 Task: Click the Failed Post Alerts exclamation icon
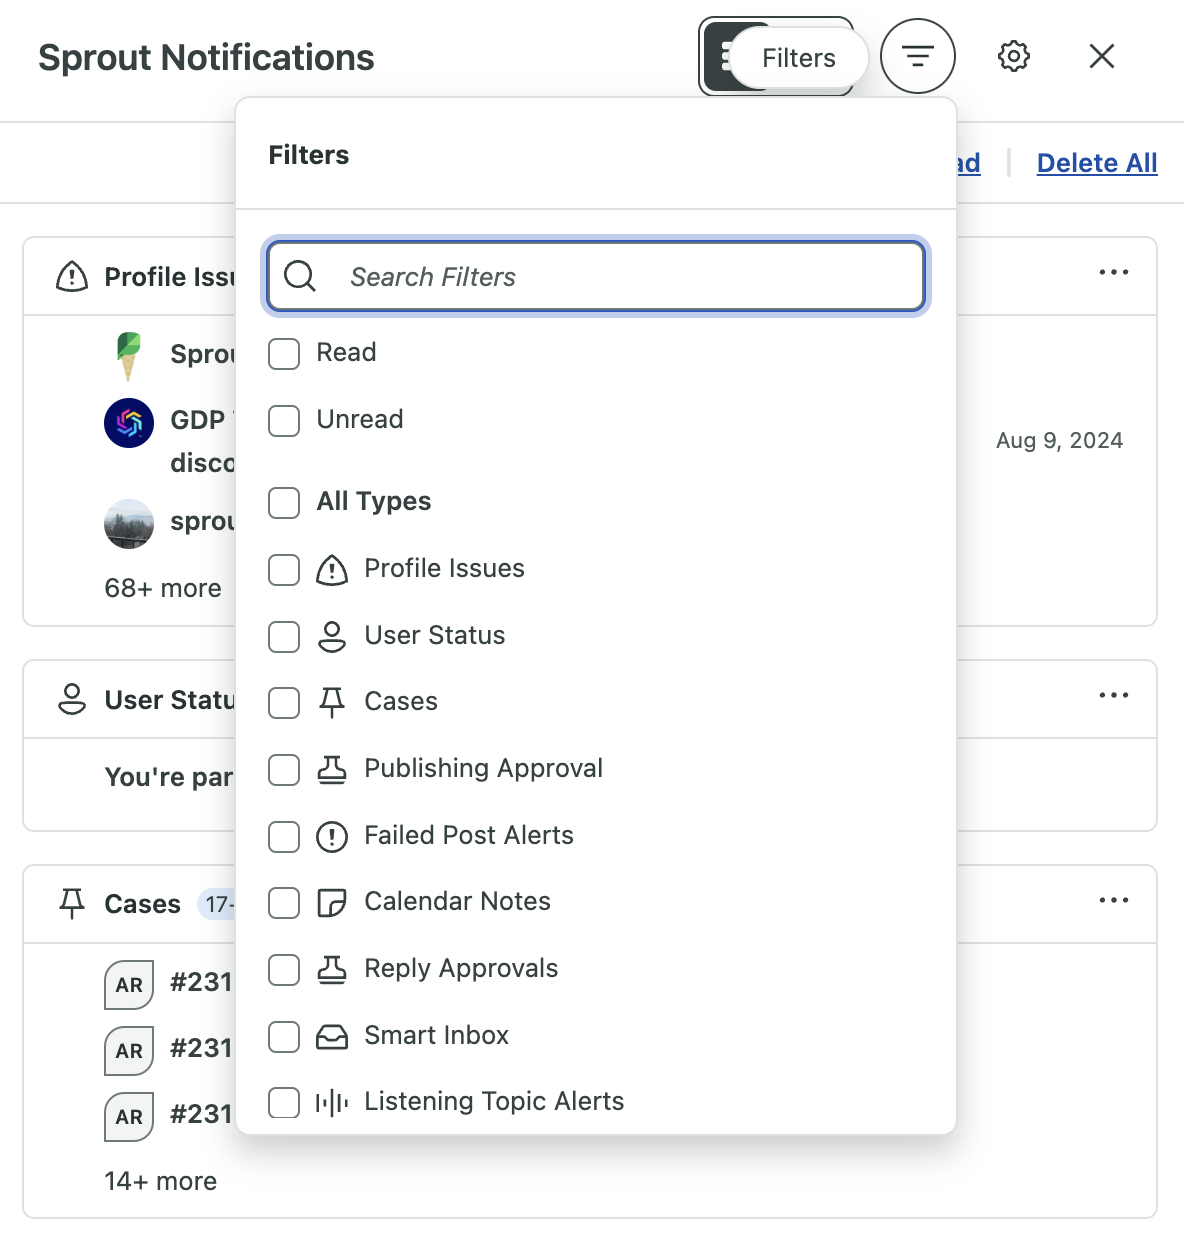point(332,835)
